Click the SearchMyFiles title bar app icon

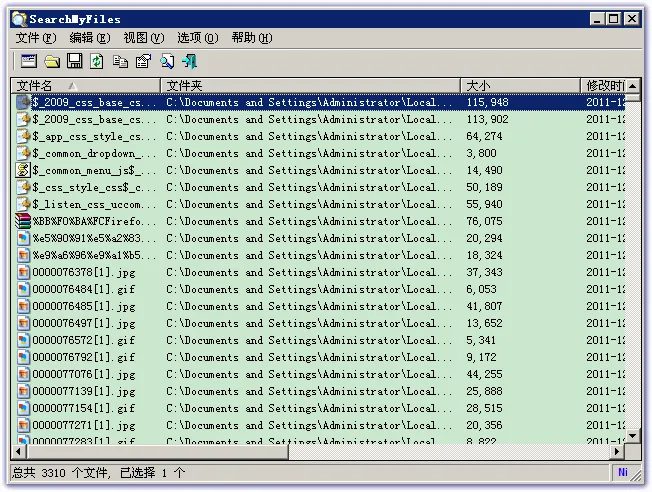(x=19, y=19)
